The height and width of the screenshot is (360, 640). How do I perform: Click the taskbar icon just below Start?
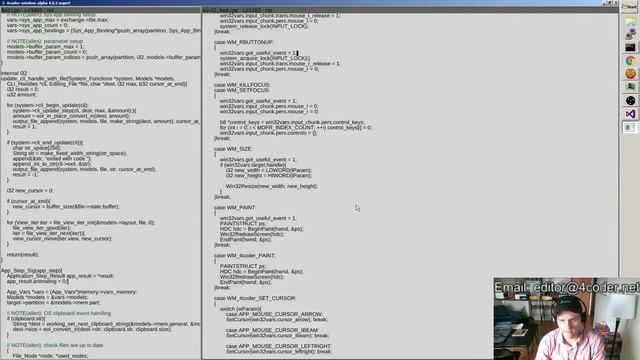pyautogui.click(x=630, y=22)
